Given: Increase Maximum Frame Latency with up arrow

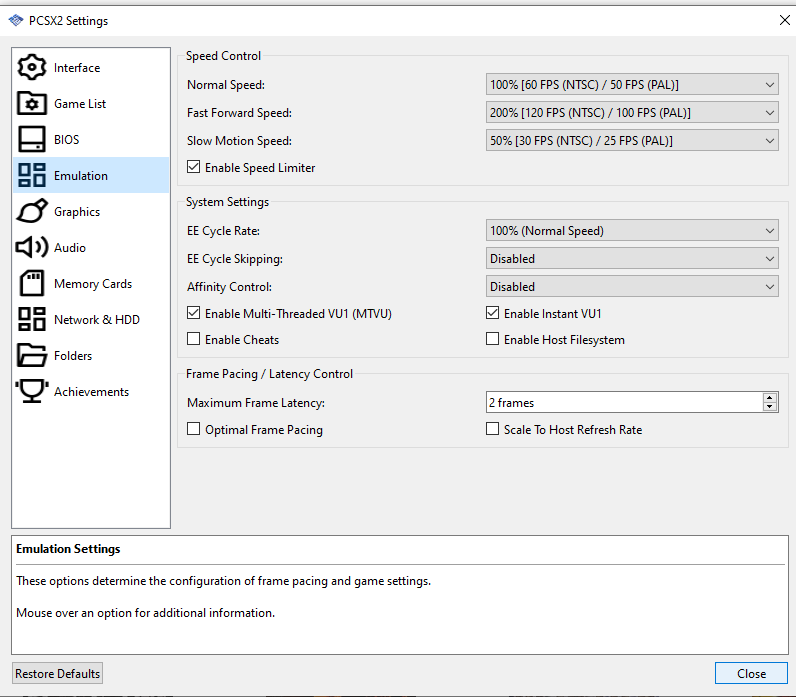Looking at the screenshot, I should pos(770,398).
